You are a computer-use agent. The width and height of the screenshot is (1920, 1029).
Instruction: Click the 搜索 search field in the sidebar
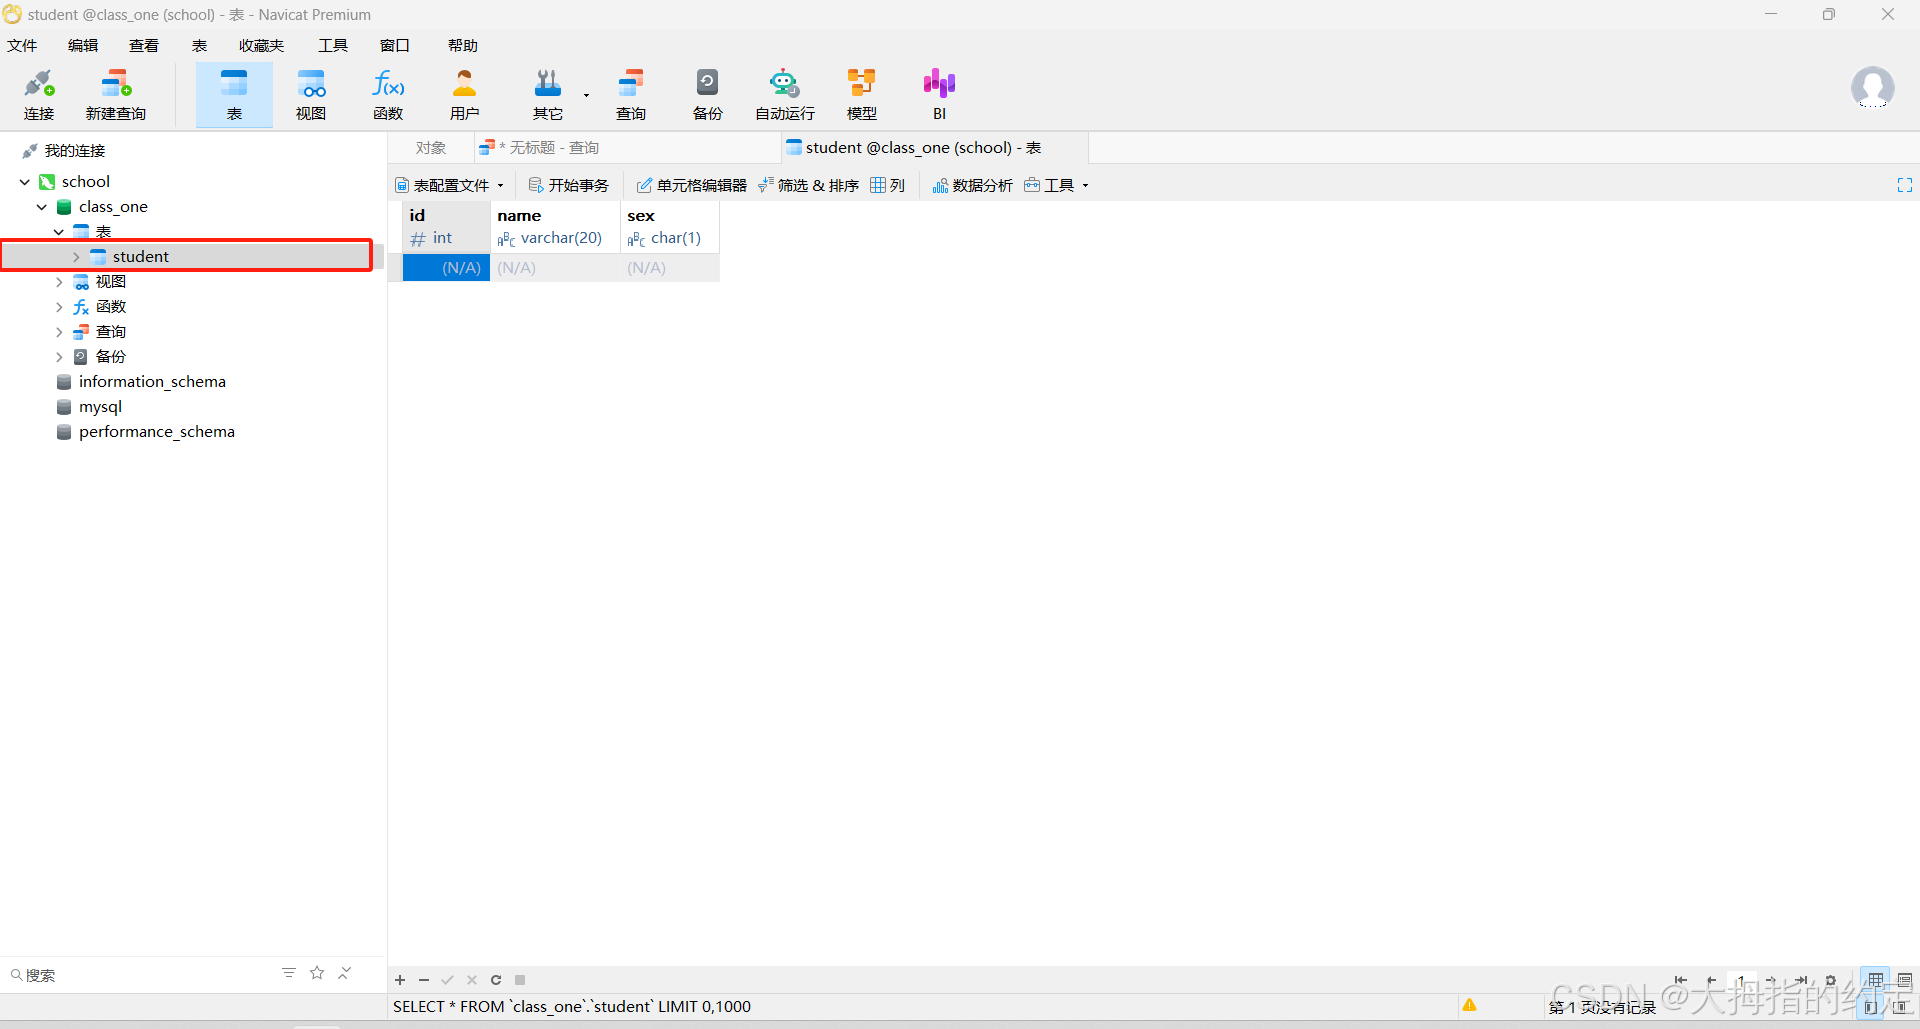click(x=140, y=975)
